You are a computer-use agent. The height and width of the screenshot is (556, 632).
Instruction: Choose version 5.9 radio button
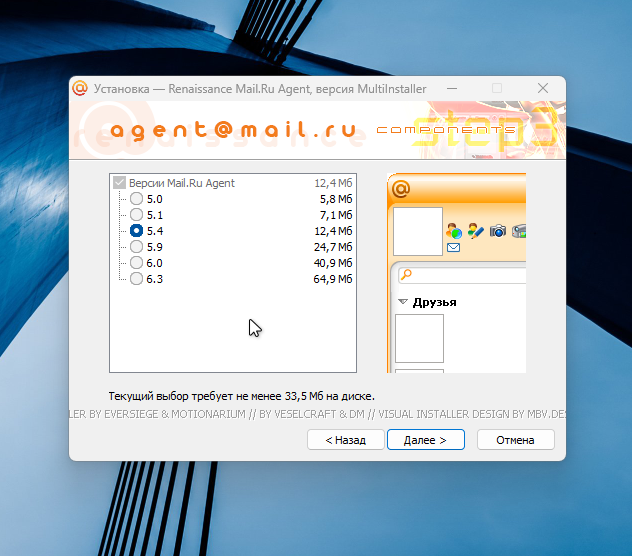[x=136, y=246]
